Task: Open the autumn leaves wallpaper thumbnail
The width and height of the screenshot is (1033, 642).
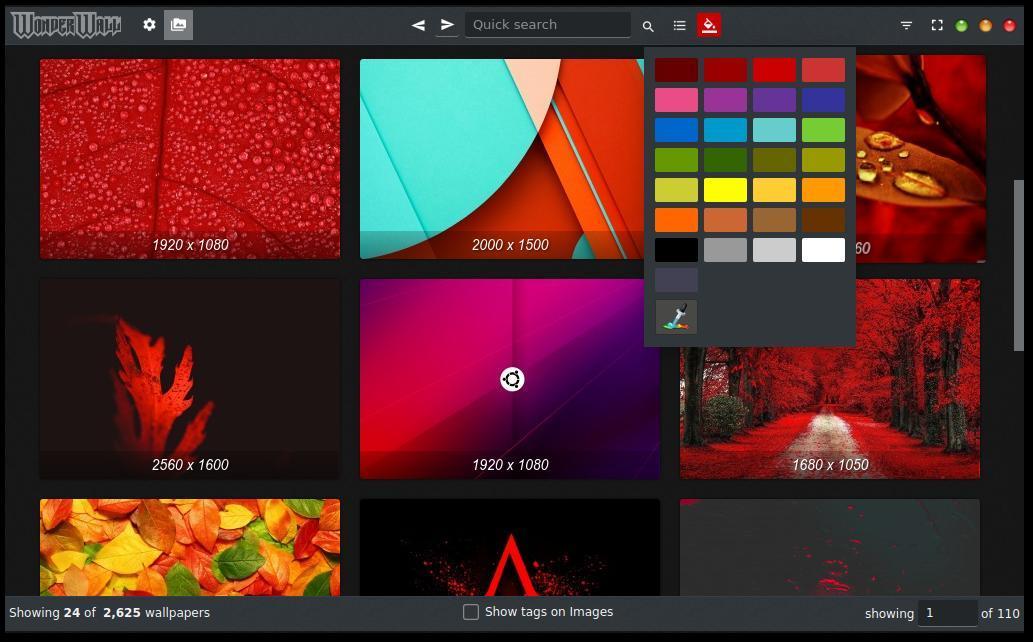Action: pyautogui.click(x=190, y=547)
